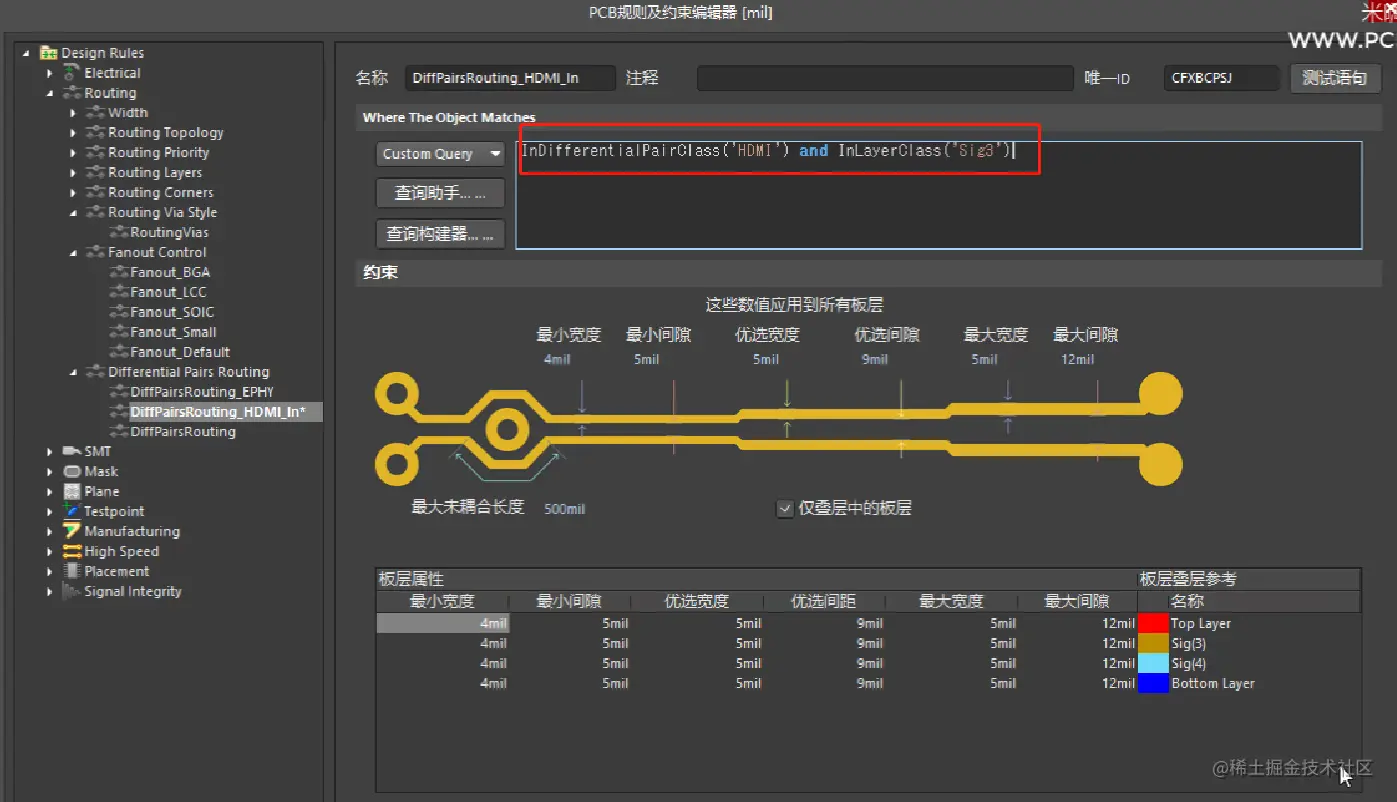Click the Placement category icon
The image size is (1397, 802).
(x=71, y=572)
